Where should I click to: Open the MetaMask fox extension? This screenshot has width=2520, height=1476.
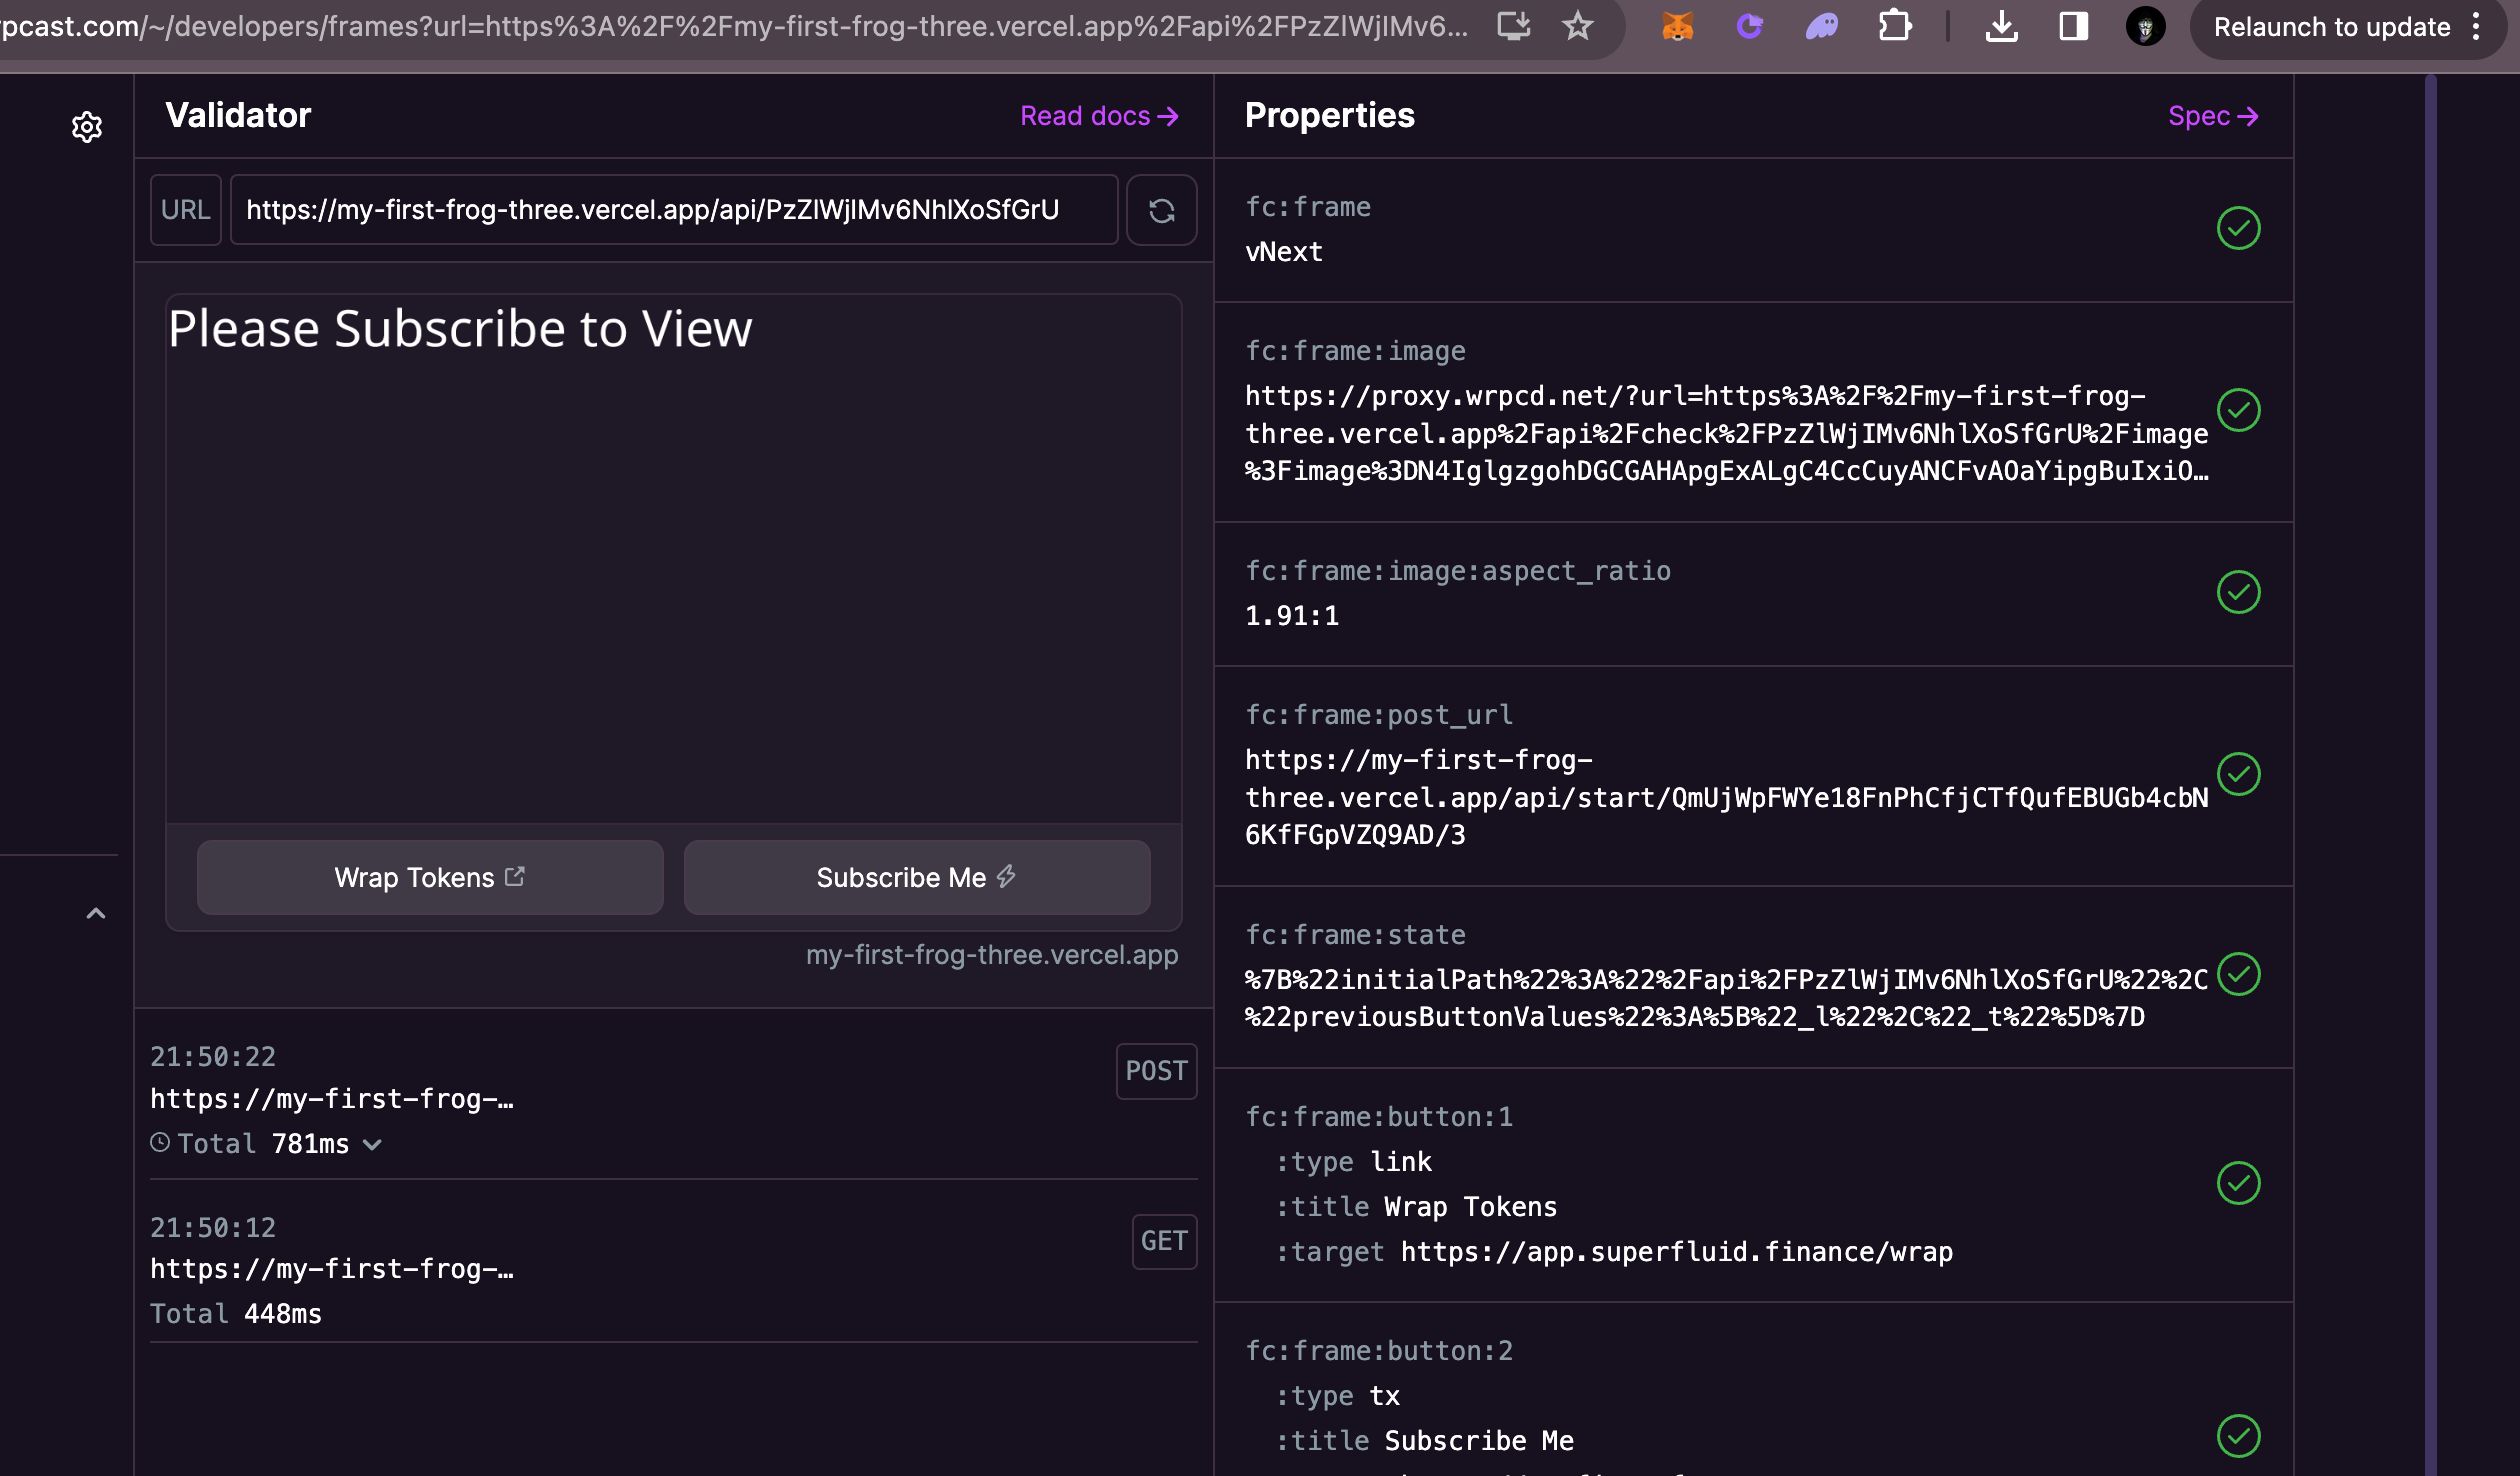pos(1677,26)
